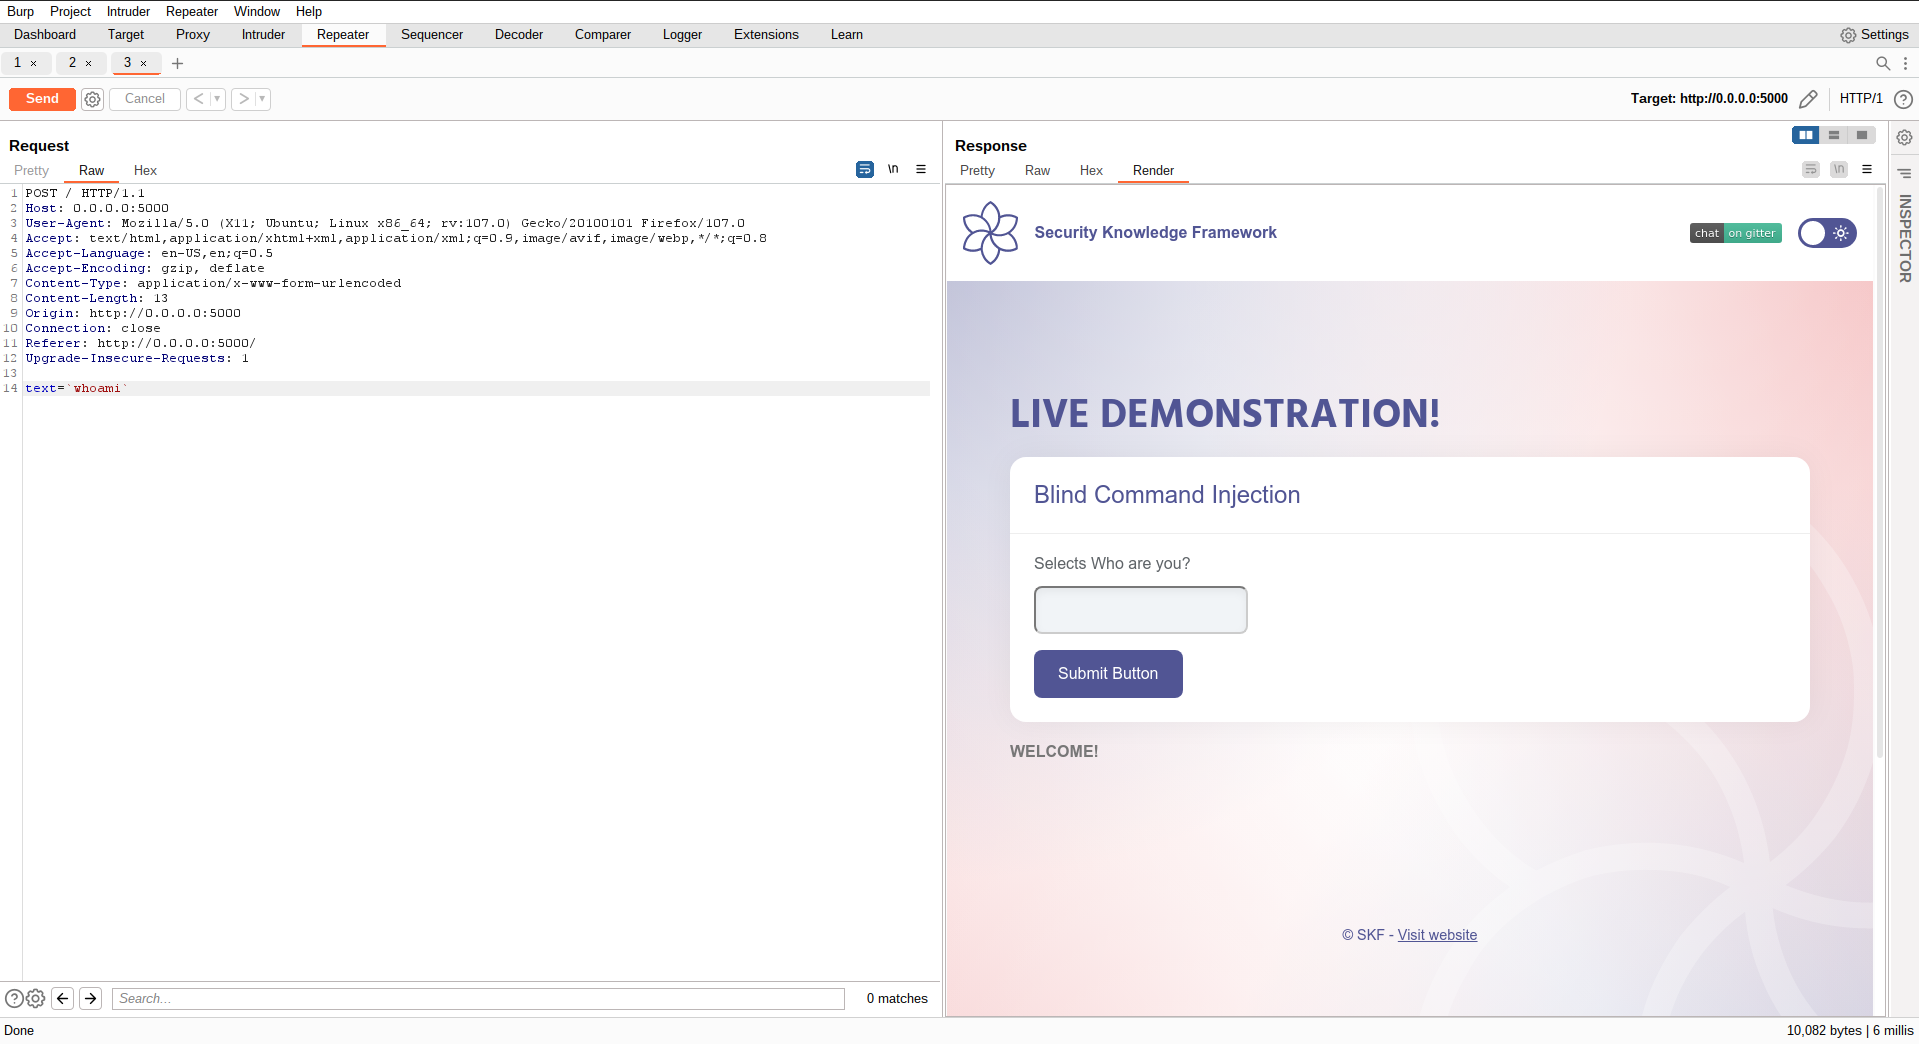This screenshot has width=1919, height=1044.
Task: Open the request pane hamburger menu
Action: click(921, 170)
